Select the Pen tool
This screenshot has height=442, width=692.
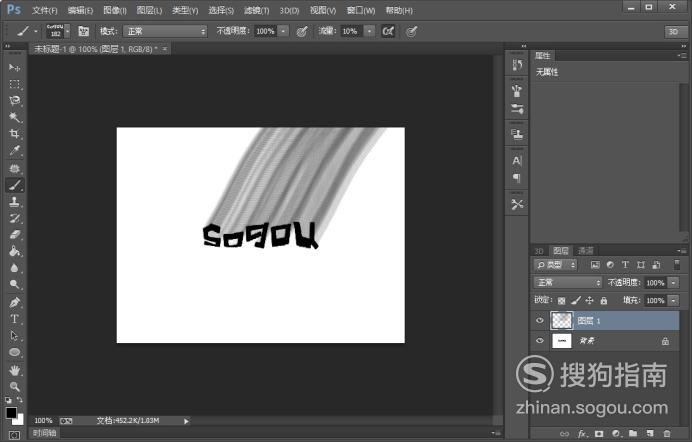(15, 303)
